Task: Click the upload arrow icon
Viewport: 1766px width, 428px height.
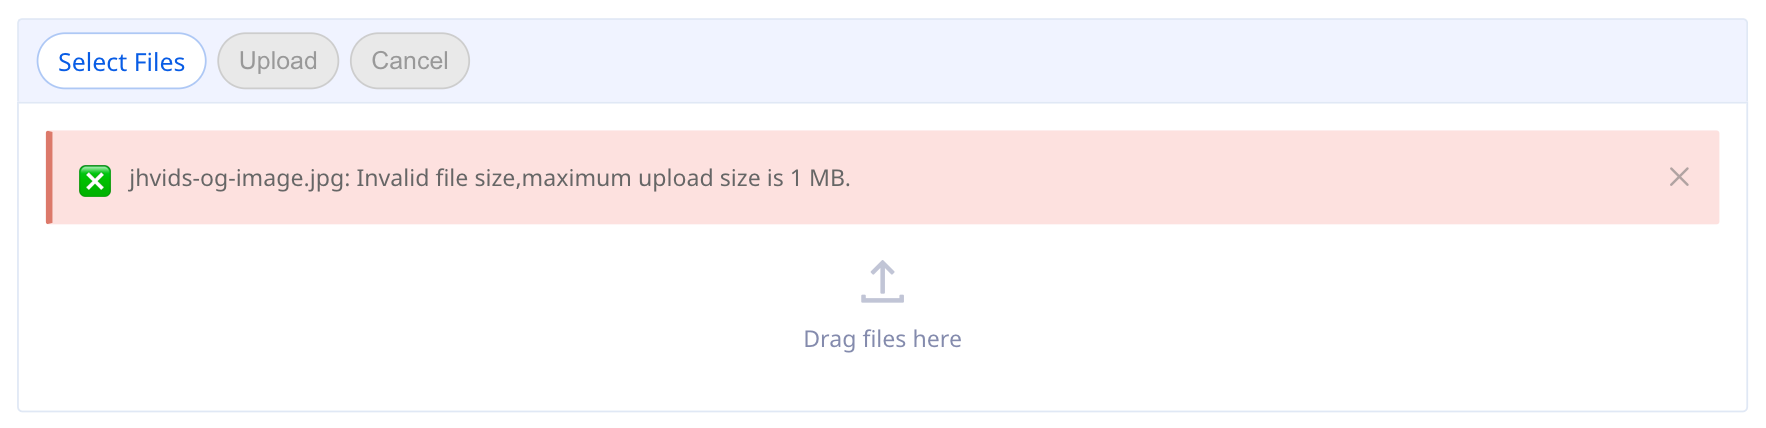Action: pos(882,282)
